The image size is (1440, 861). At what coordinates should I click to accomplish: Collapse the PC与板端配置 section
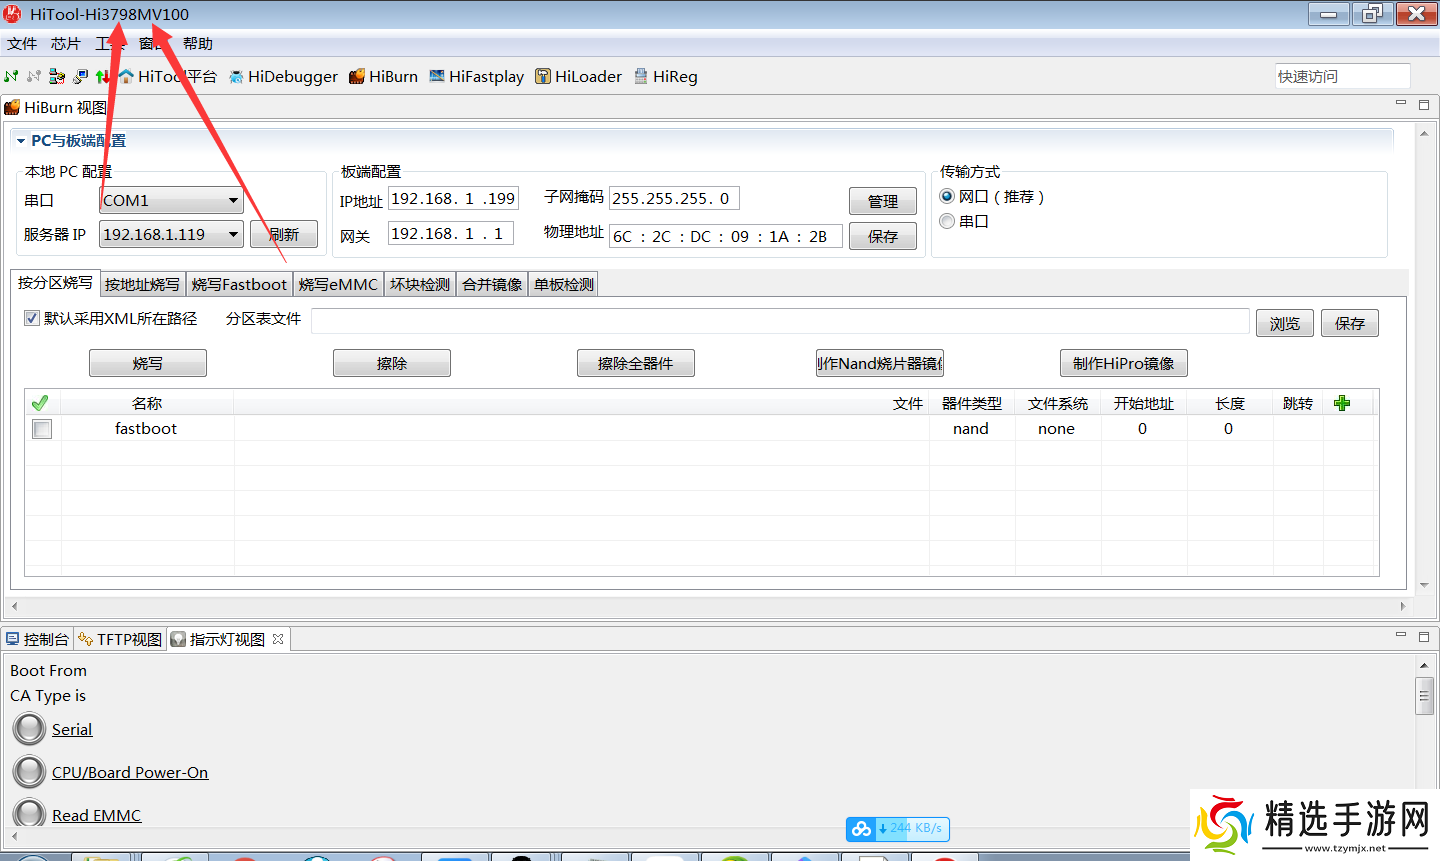click(22, 140)
